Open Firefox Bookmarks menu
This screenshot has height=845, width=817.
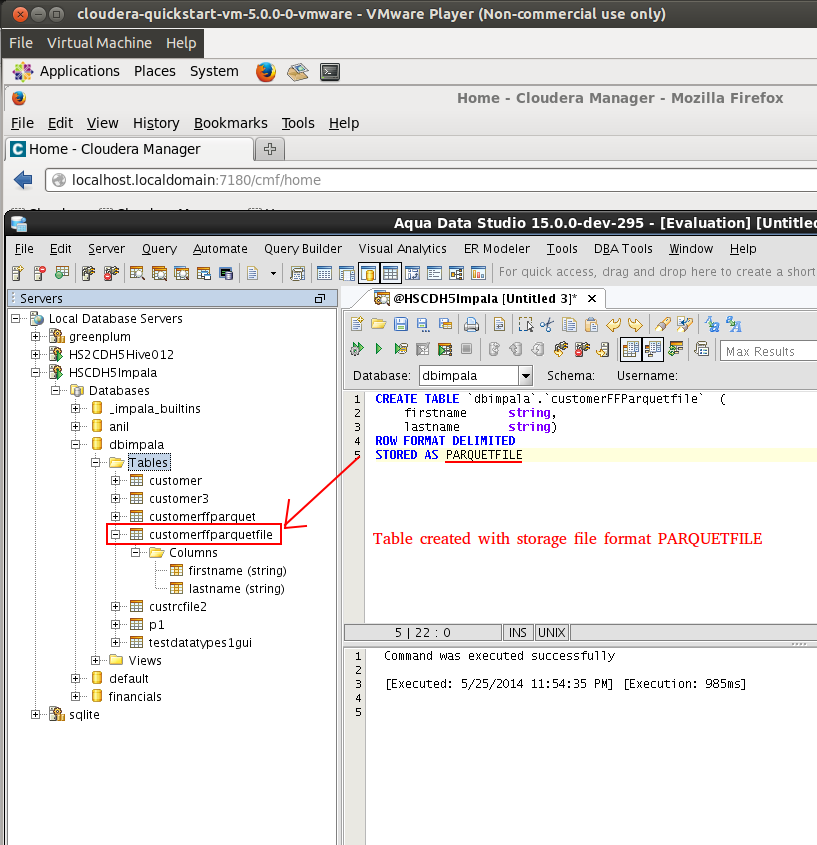[x=231, y=123]
